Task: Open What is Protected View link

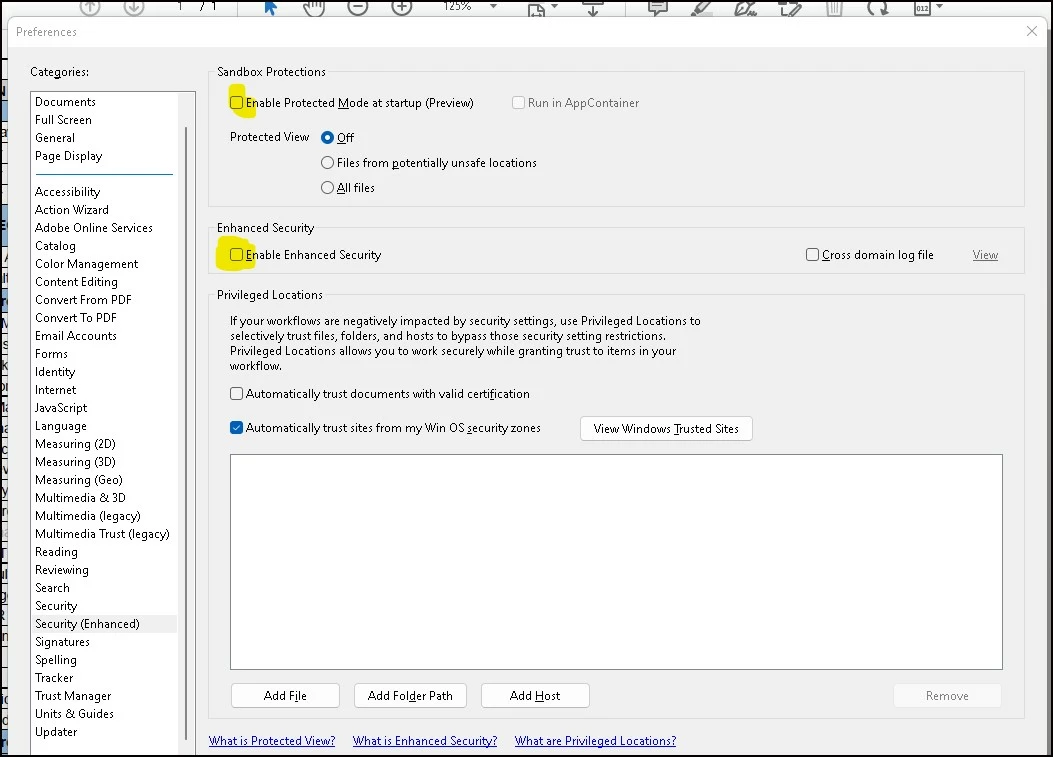Action: point(272,741)
